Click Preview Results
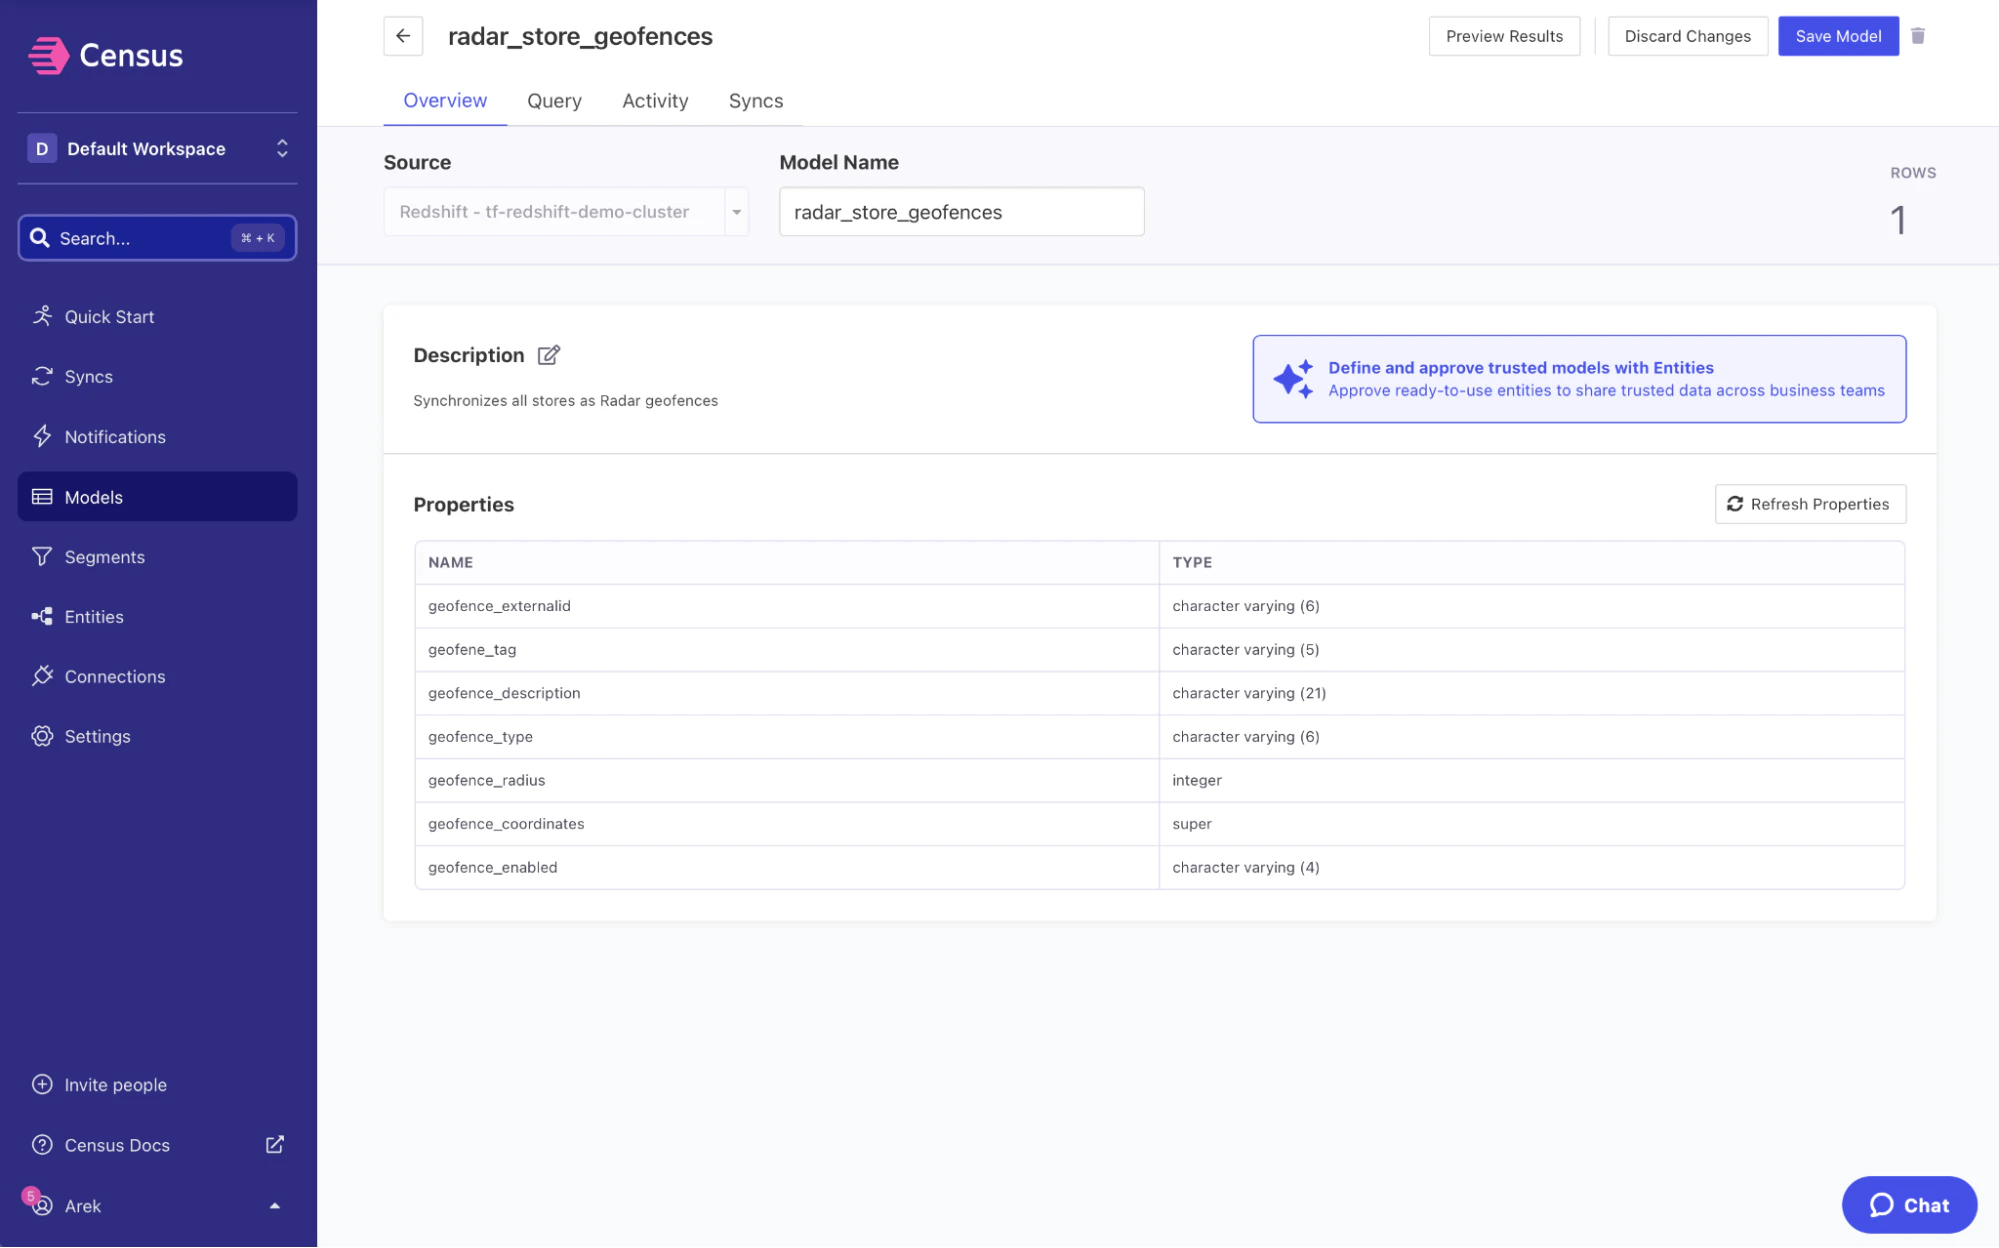The width and height of the screenshot is (1999, 1248). 1504,36
